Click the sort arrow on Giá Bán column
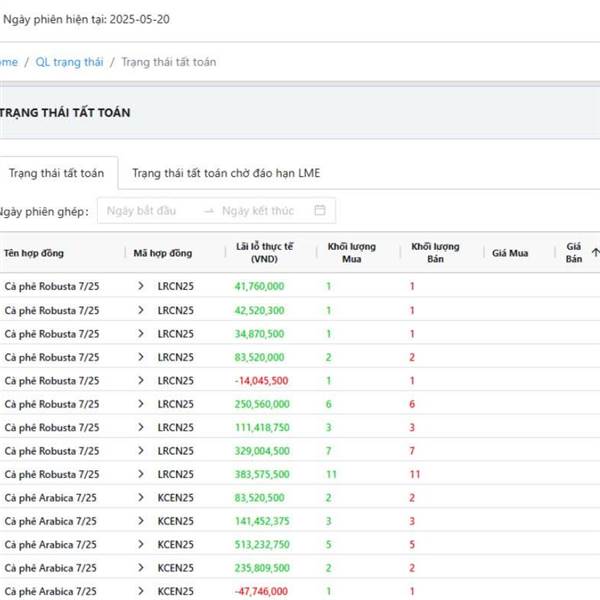 [595, 253]
